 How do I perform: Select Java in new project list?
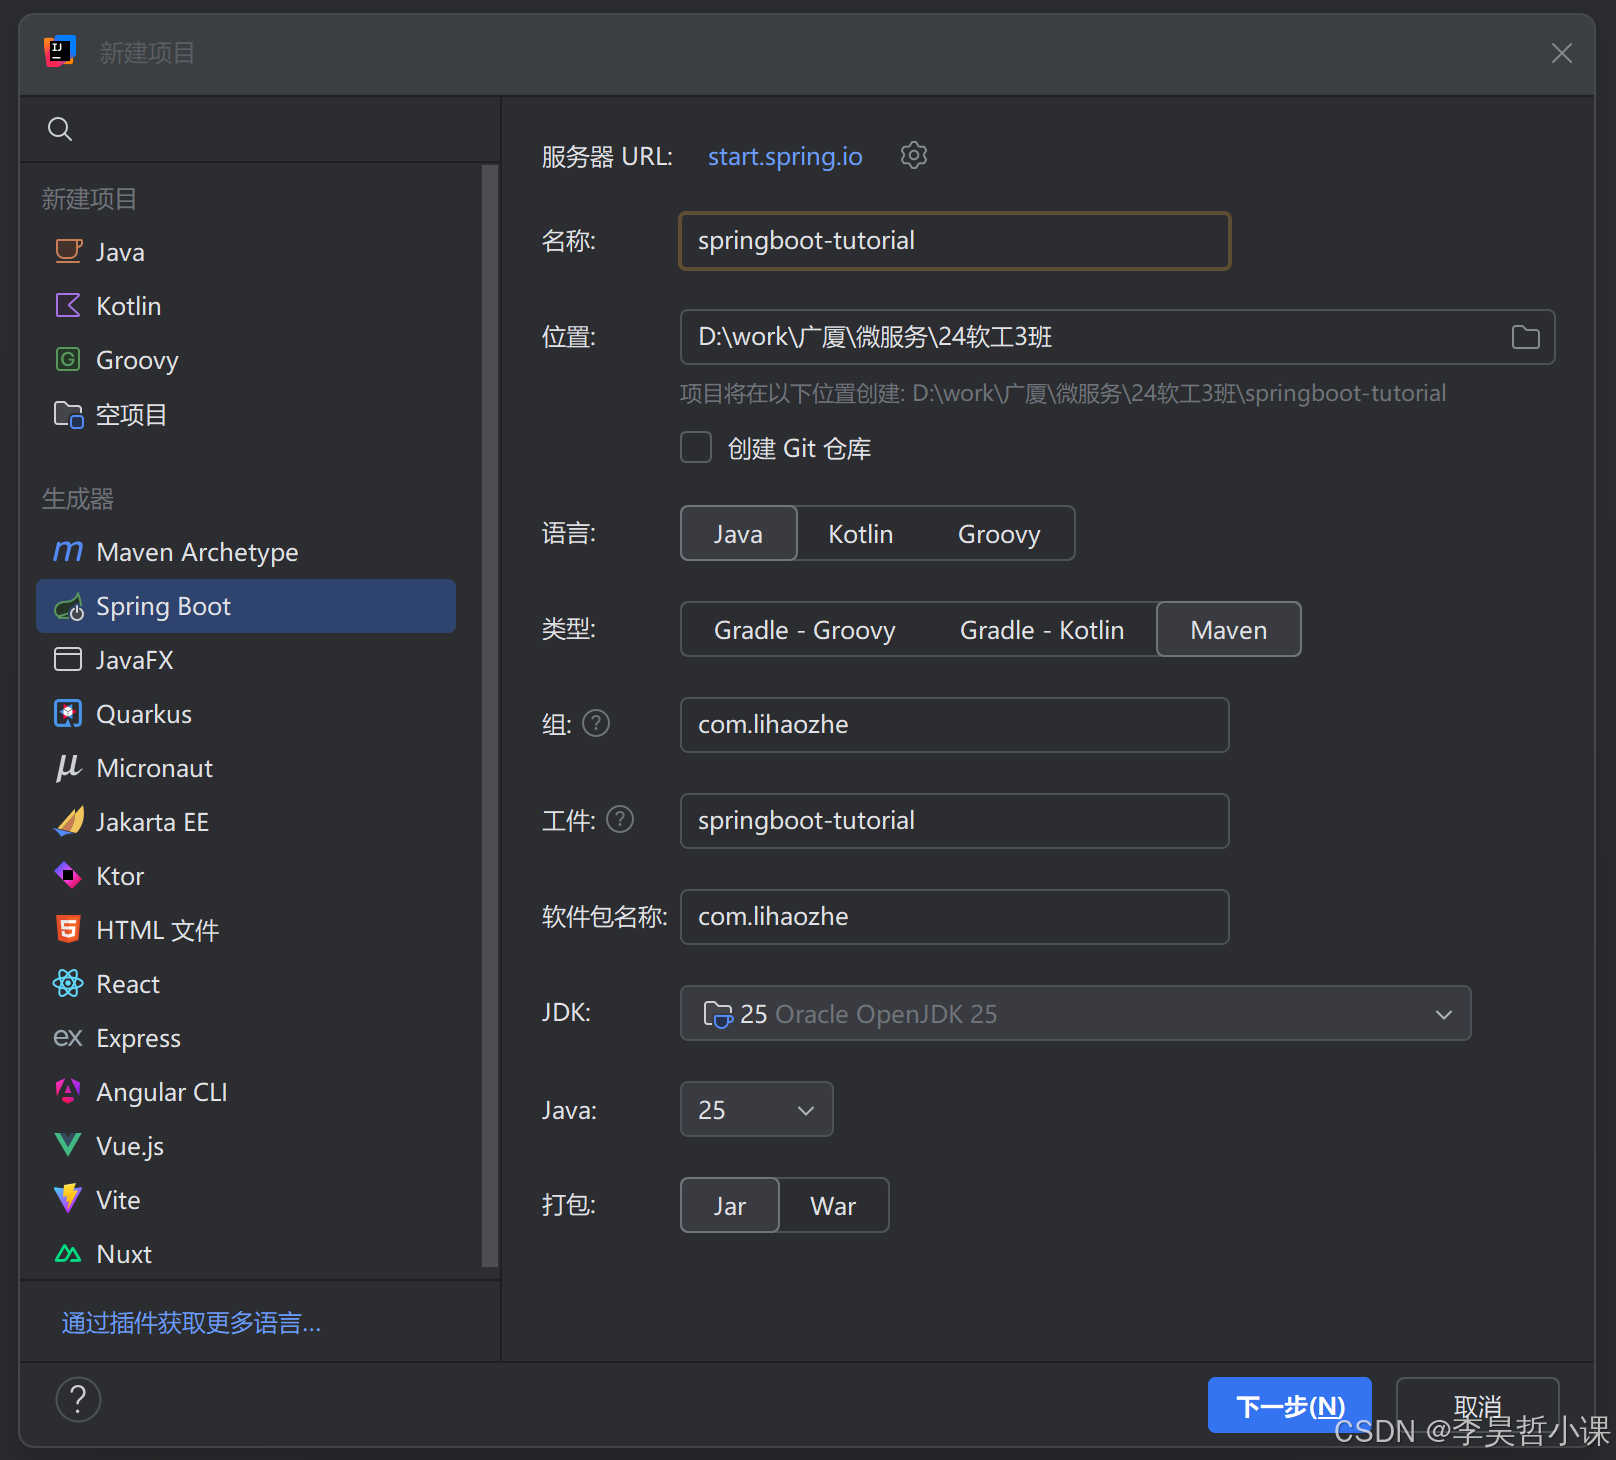tap(246, 251)
